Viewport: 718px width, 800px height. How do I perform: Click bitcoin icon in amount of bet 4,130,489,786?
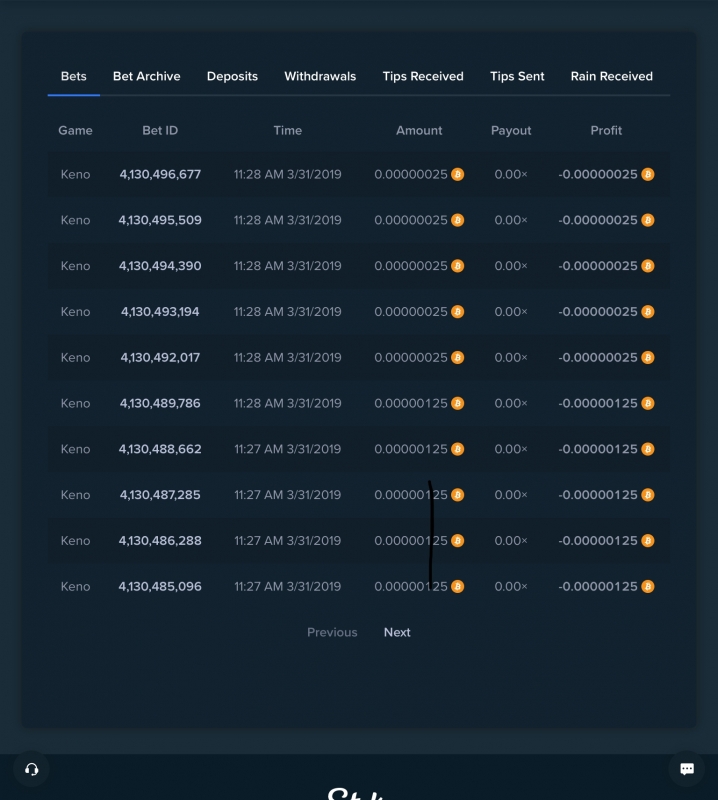click(x=458, y=403)
